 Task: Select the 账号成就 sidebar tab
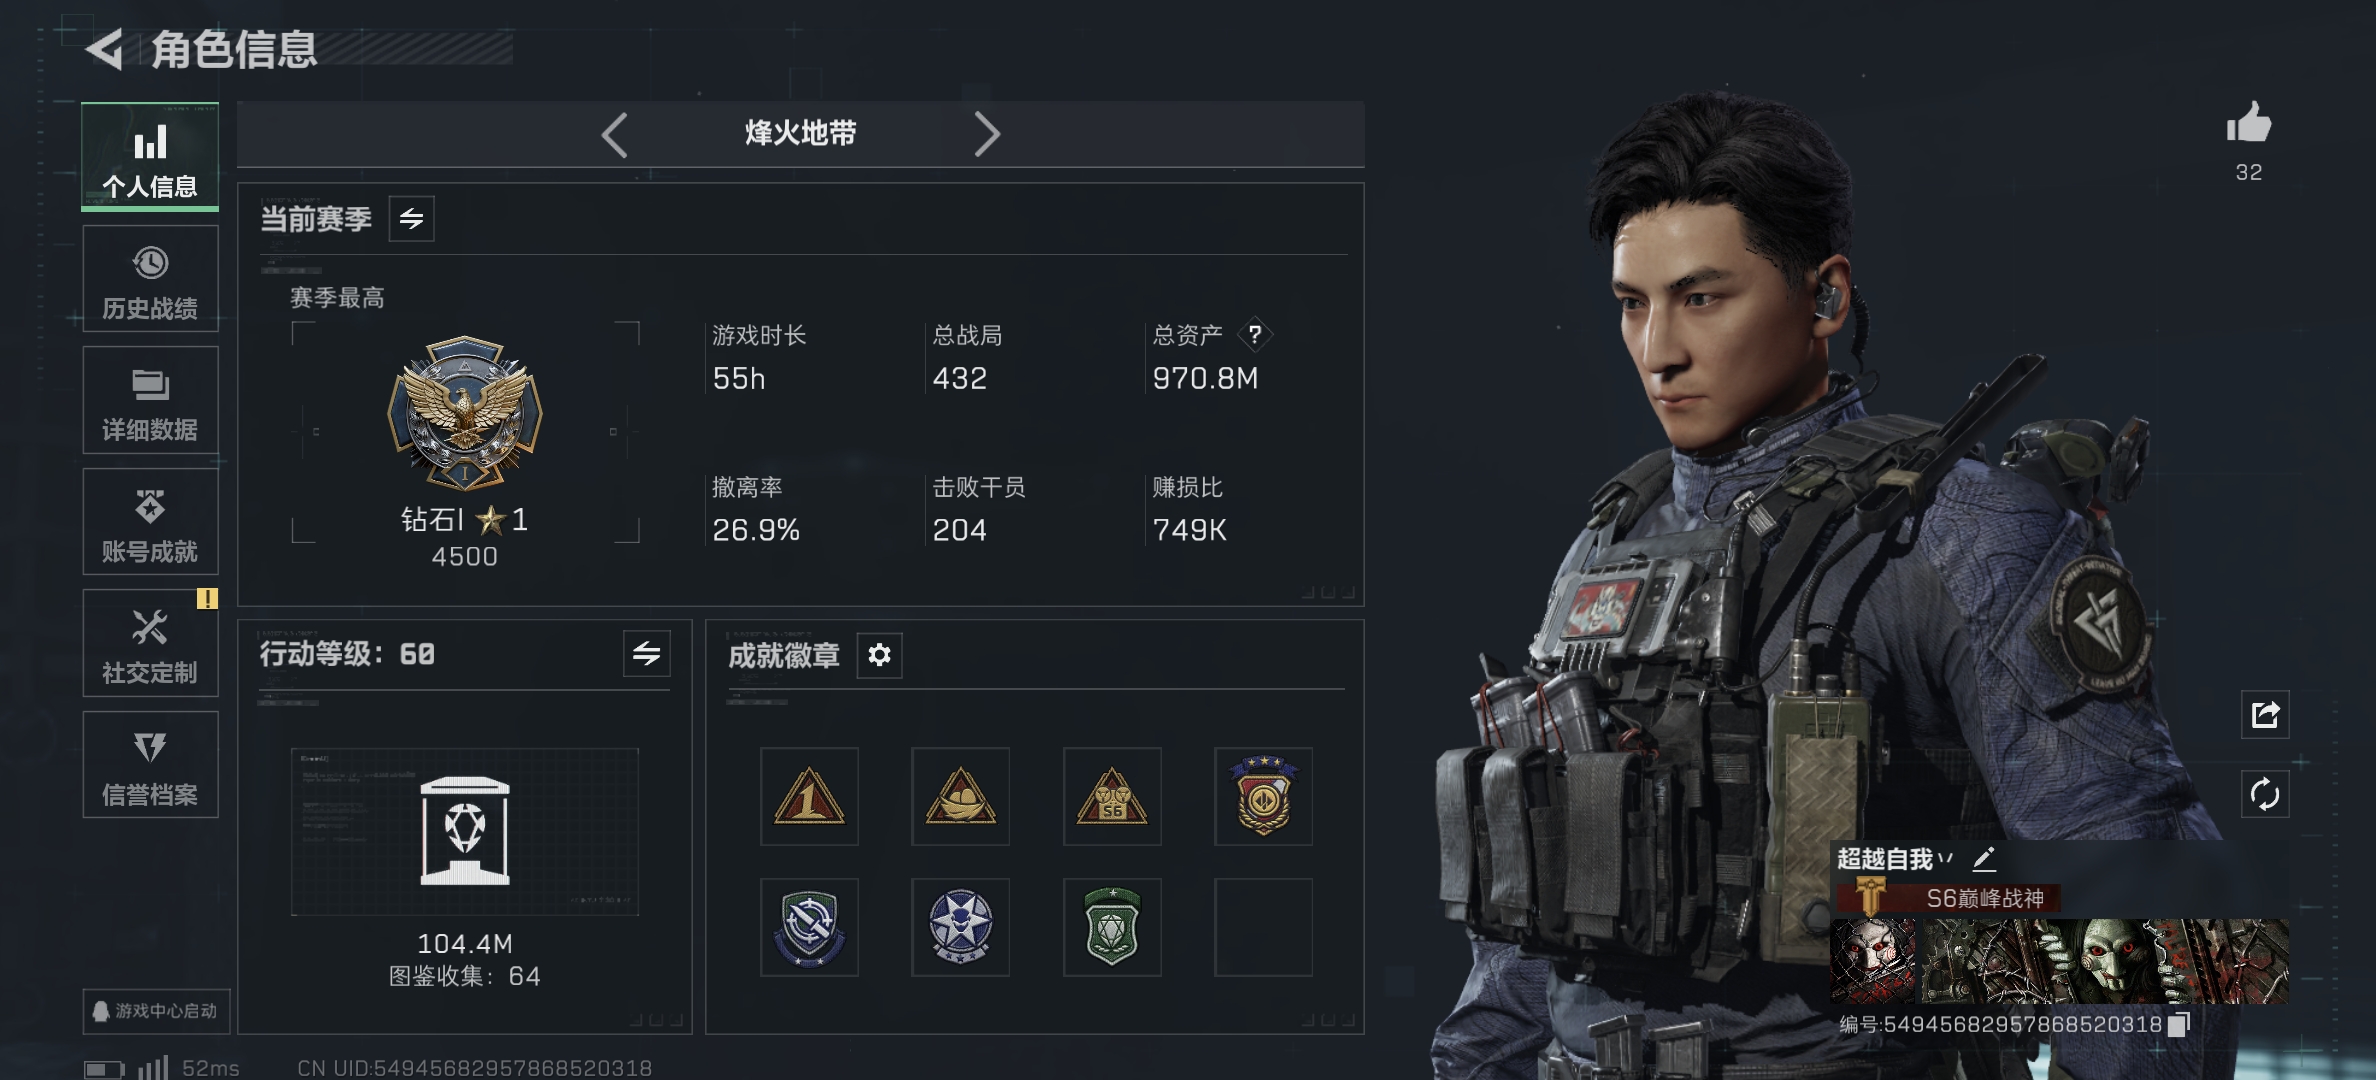[x=150, y=522]
